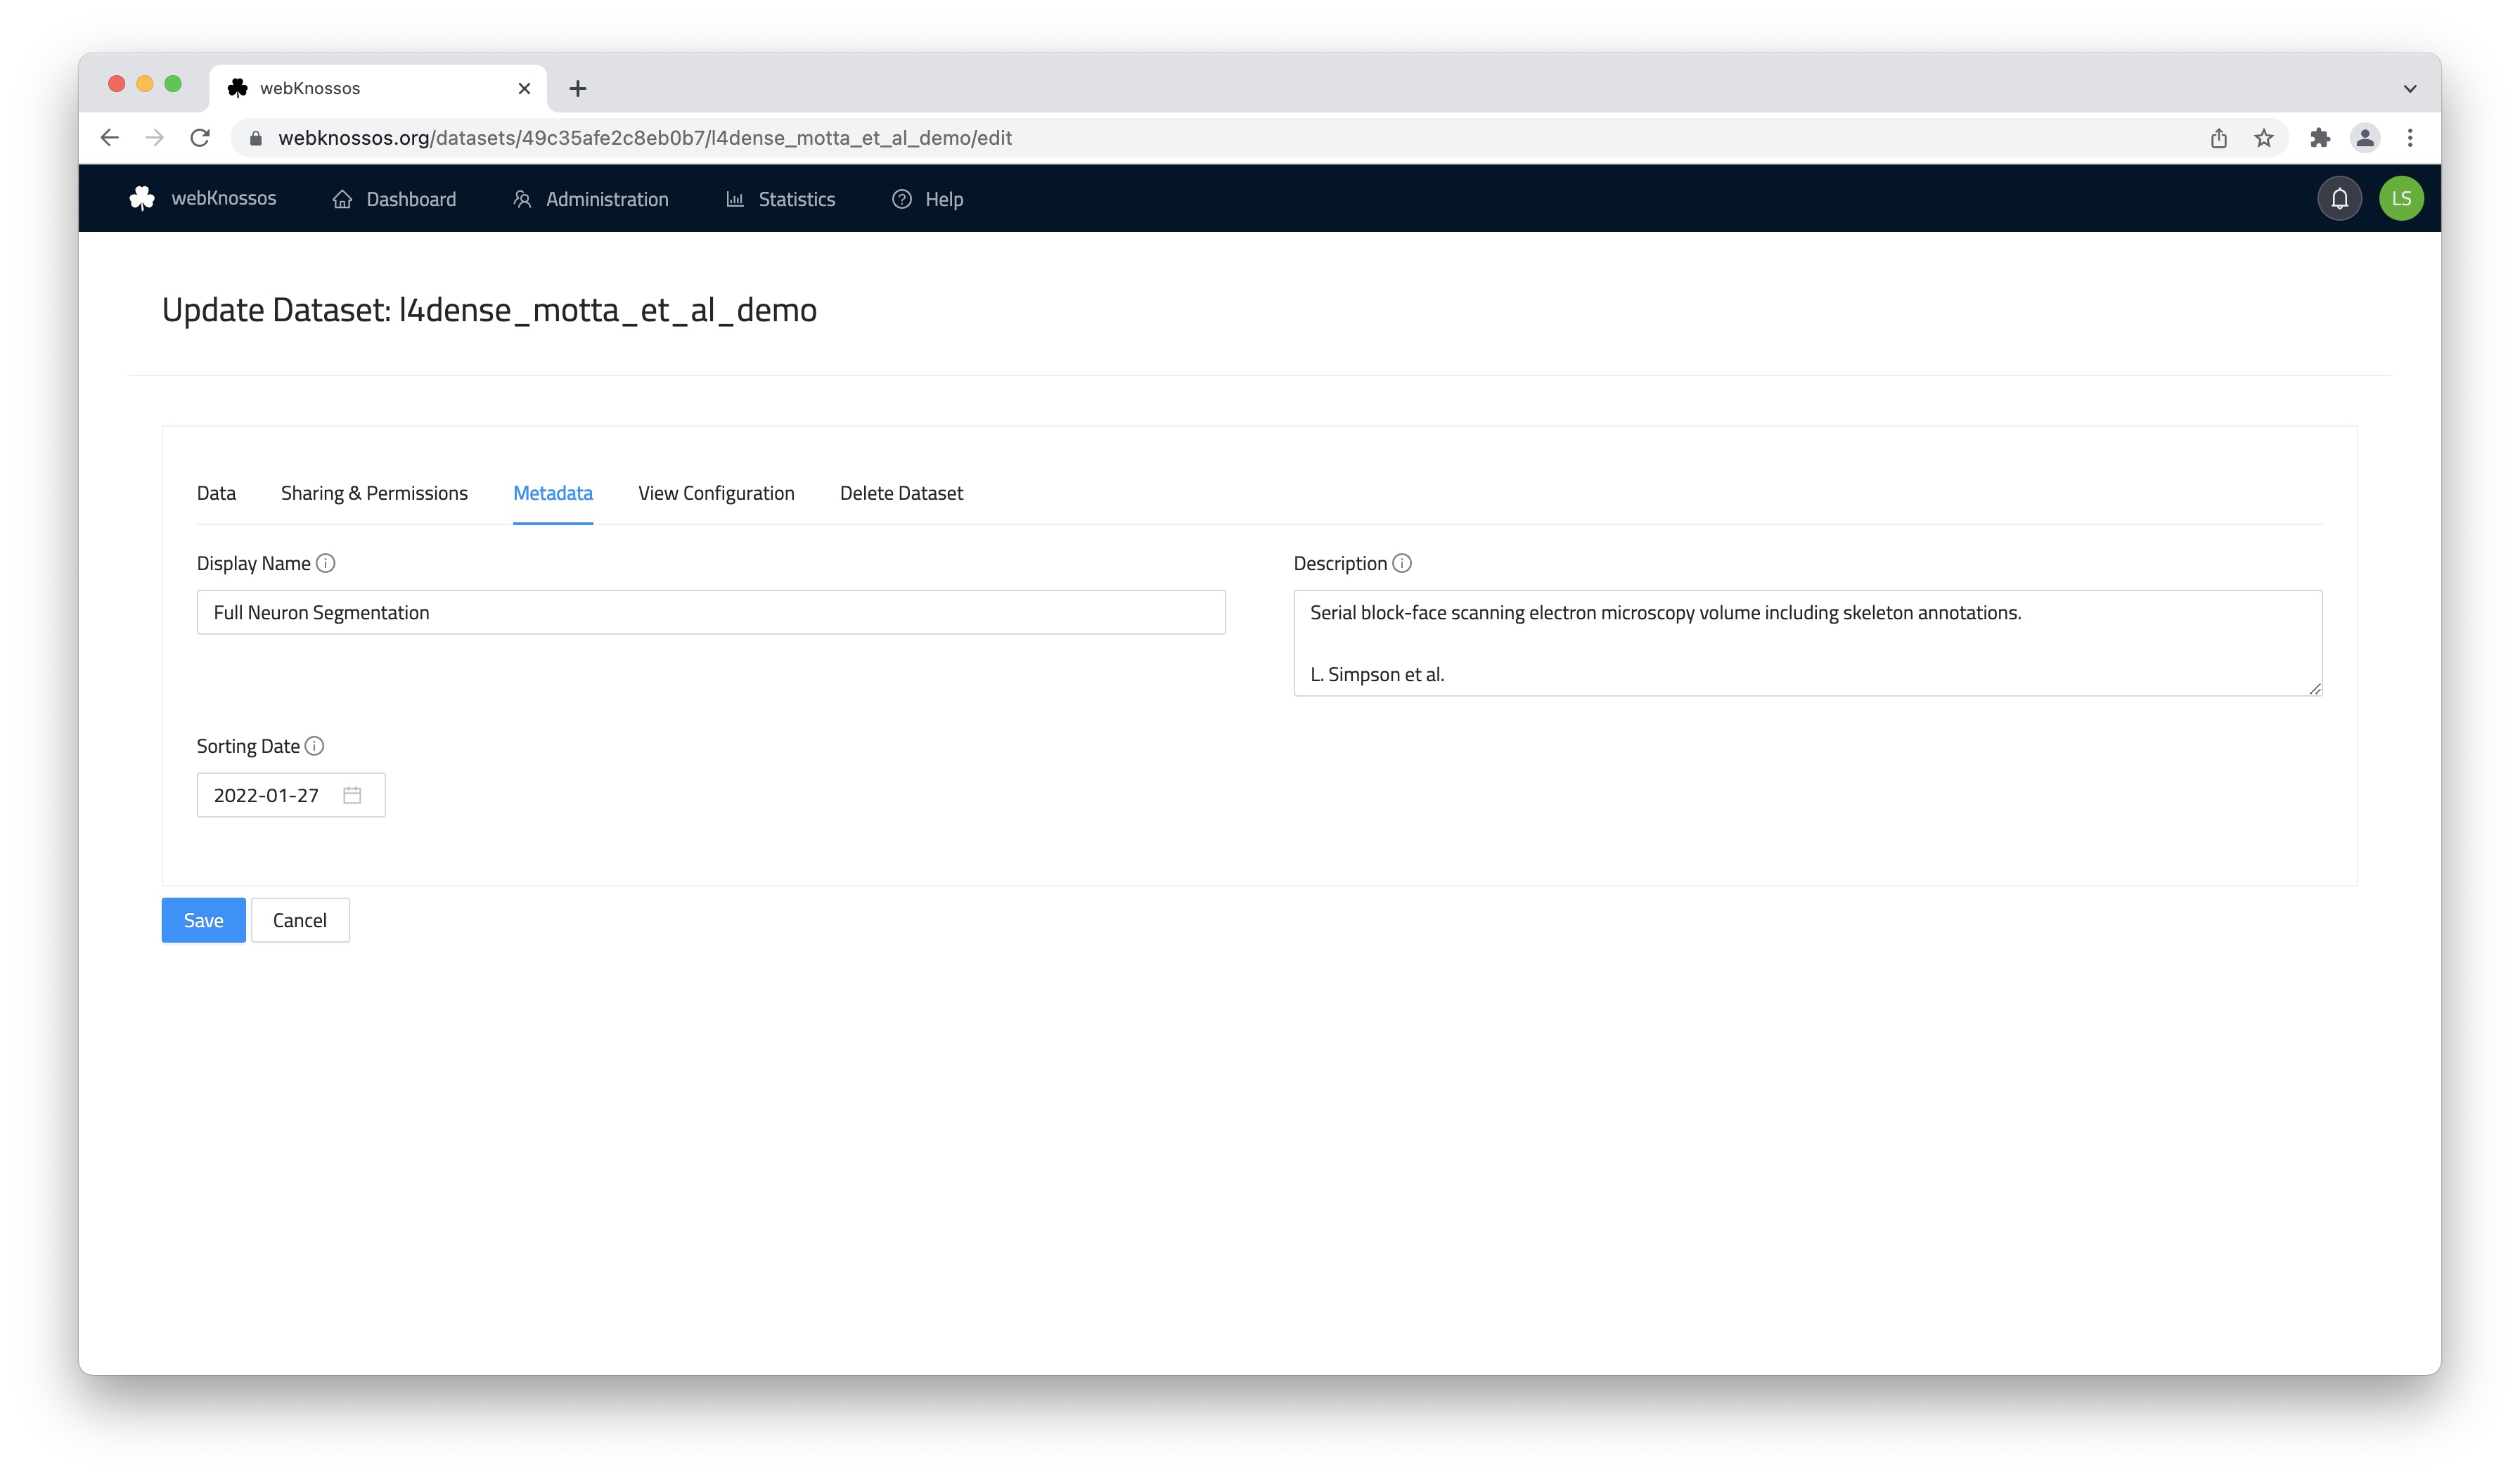Click the Help question mark icon
The height and width of the screenshot is (1479, 2520).
pyautogui.click(x=902, y=199)
